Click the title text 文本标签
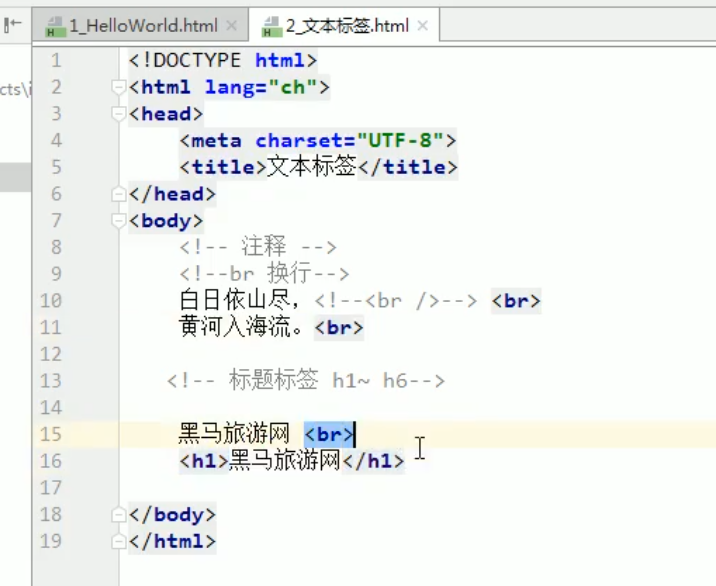Viewport: 716px width, 586px height. (311, 167)
